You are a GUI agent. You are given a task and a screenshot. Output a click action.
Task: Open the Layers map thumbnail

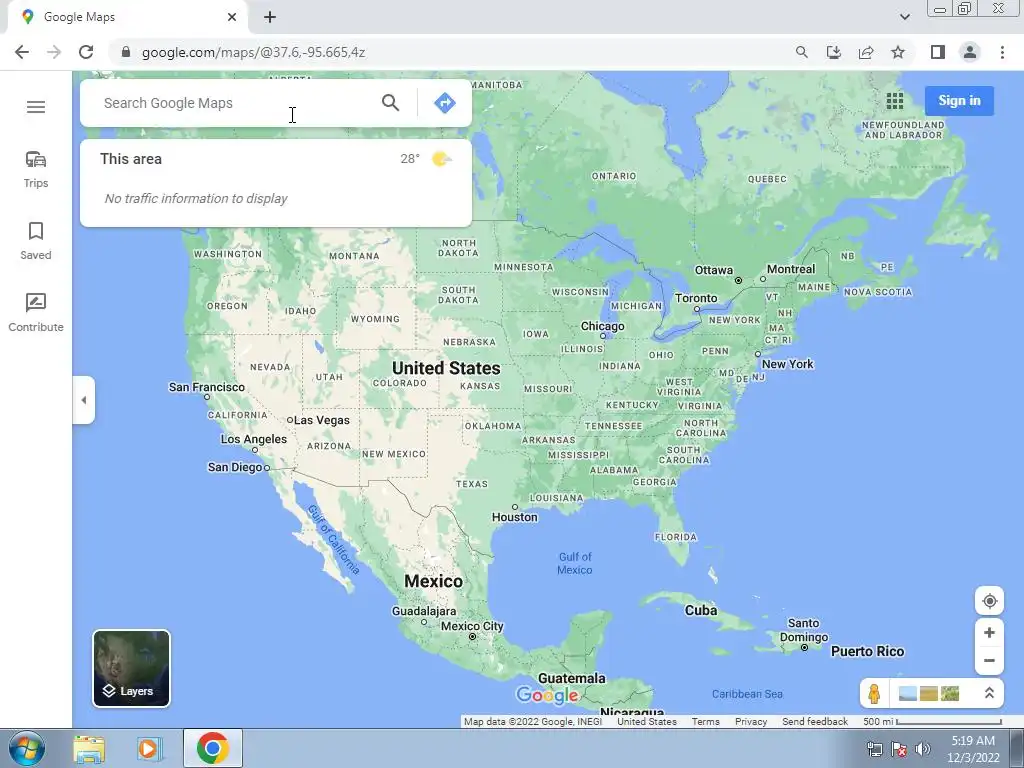click(131, 668)
